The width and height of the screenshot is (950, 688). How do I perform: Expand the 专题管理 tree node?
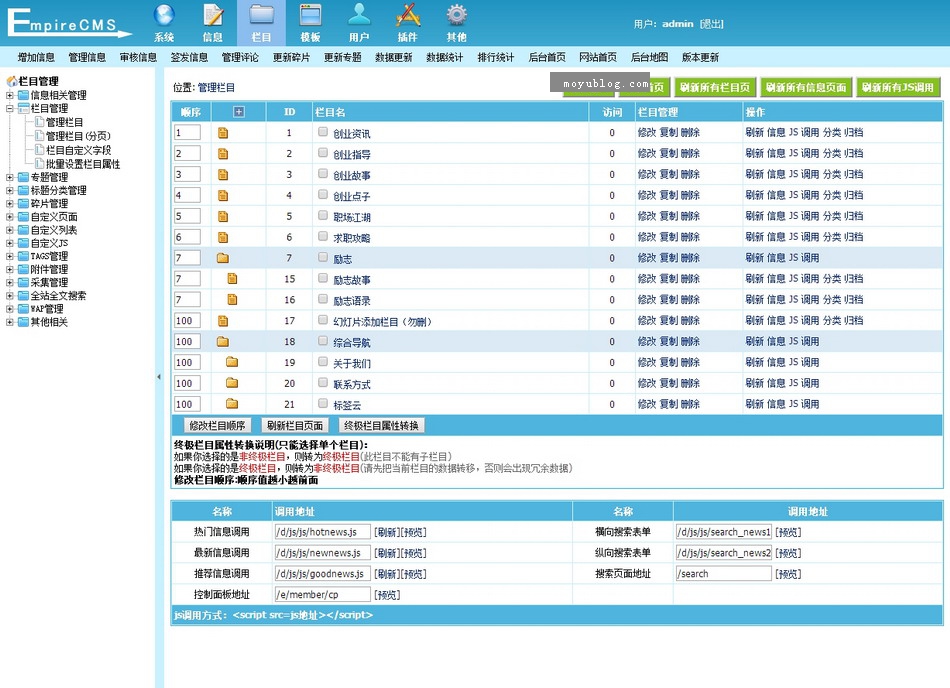(x=10, y=177)
